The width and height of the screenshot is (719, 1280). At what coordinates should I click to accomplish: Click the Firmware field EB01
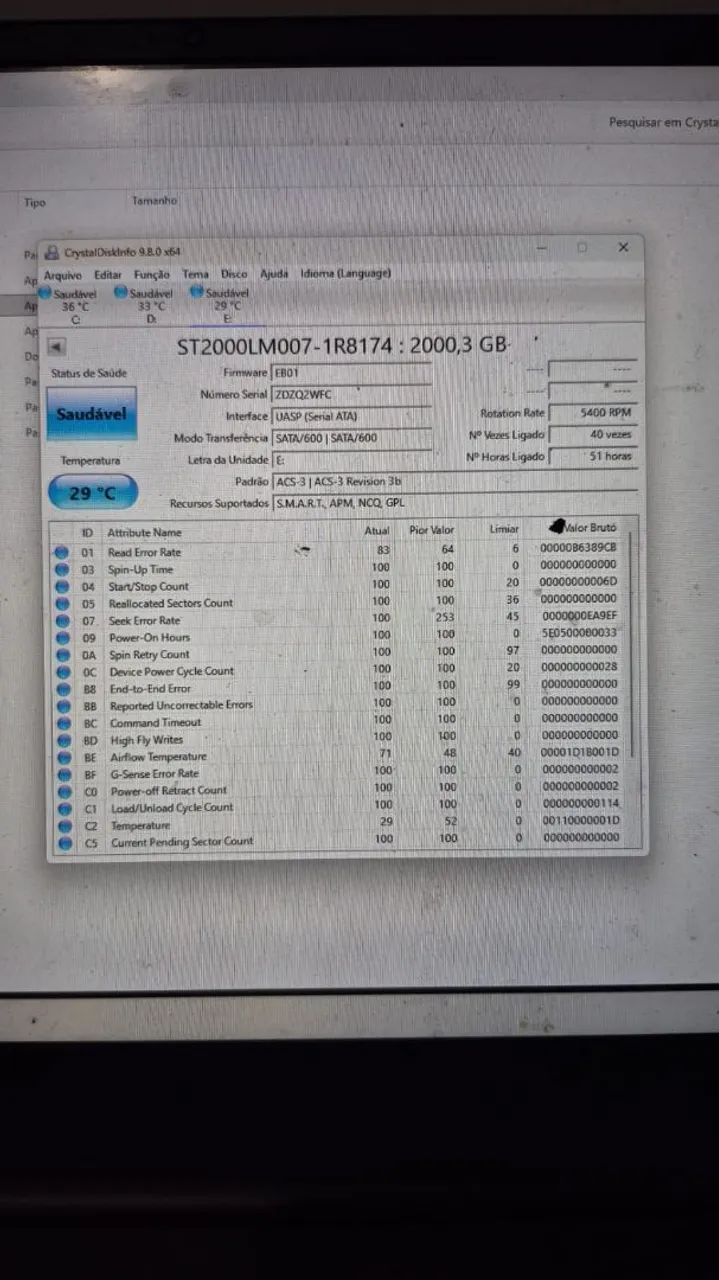tap(352, 373)
